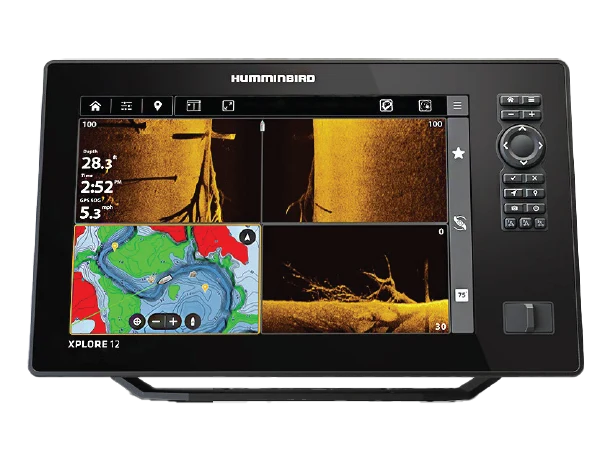Tap the Depth 28.3 ft readout
The image size is (597, 471).
point(99,160)
